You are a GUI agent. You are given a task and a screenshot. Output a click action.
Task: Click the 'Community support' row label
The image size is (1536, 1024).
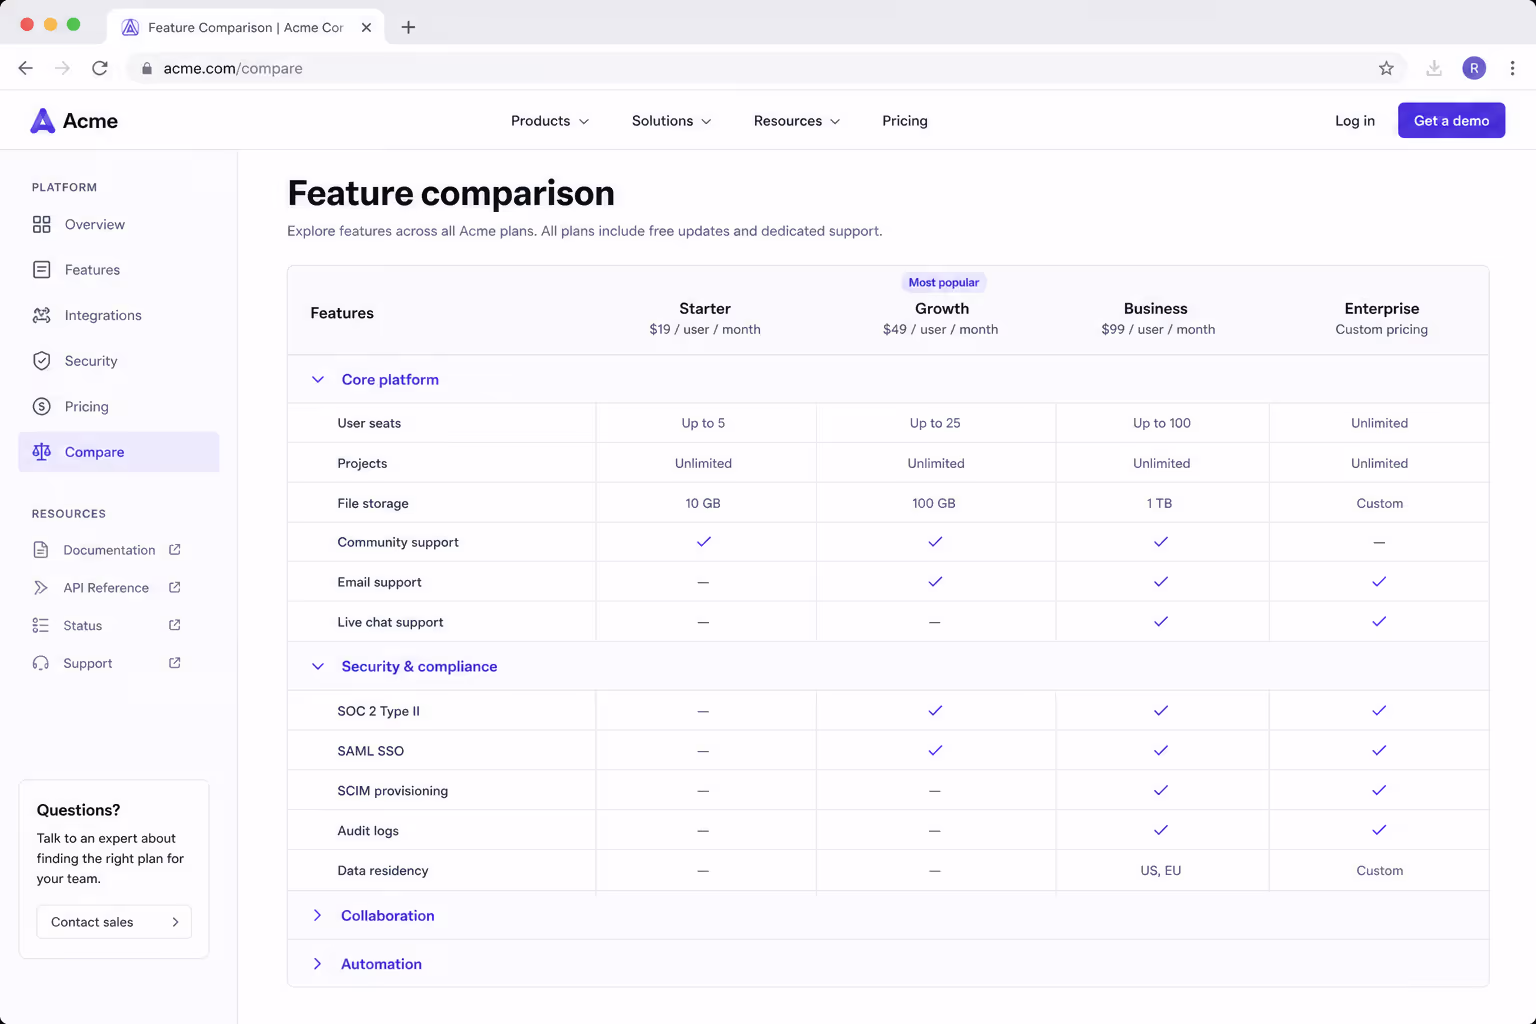coord(398,542)
